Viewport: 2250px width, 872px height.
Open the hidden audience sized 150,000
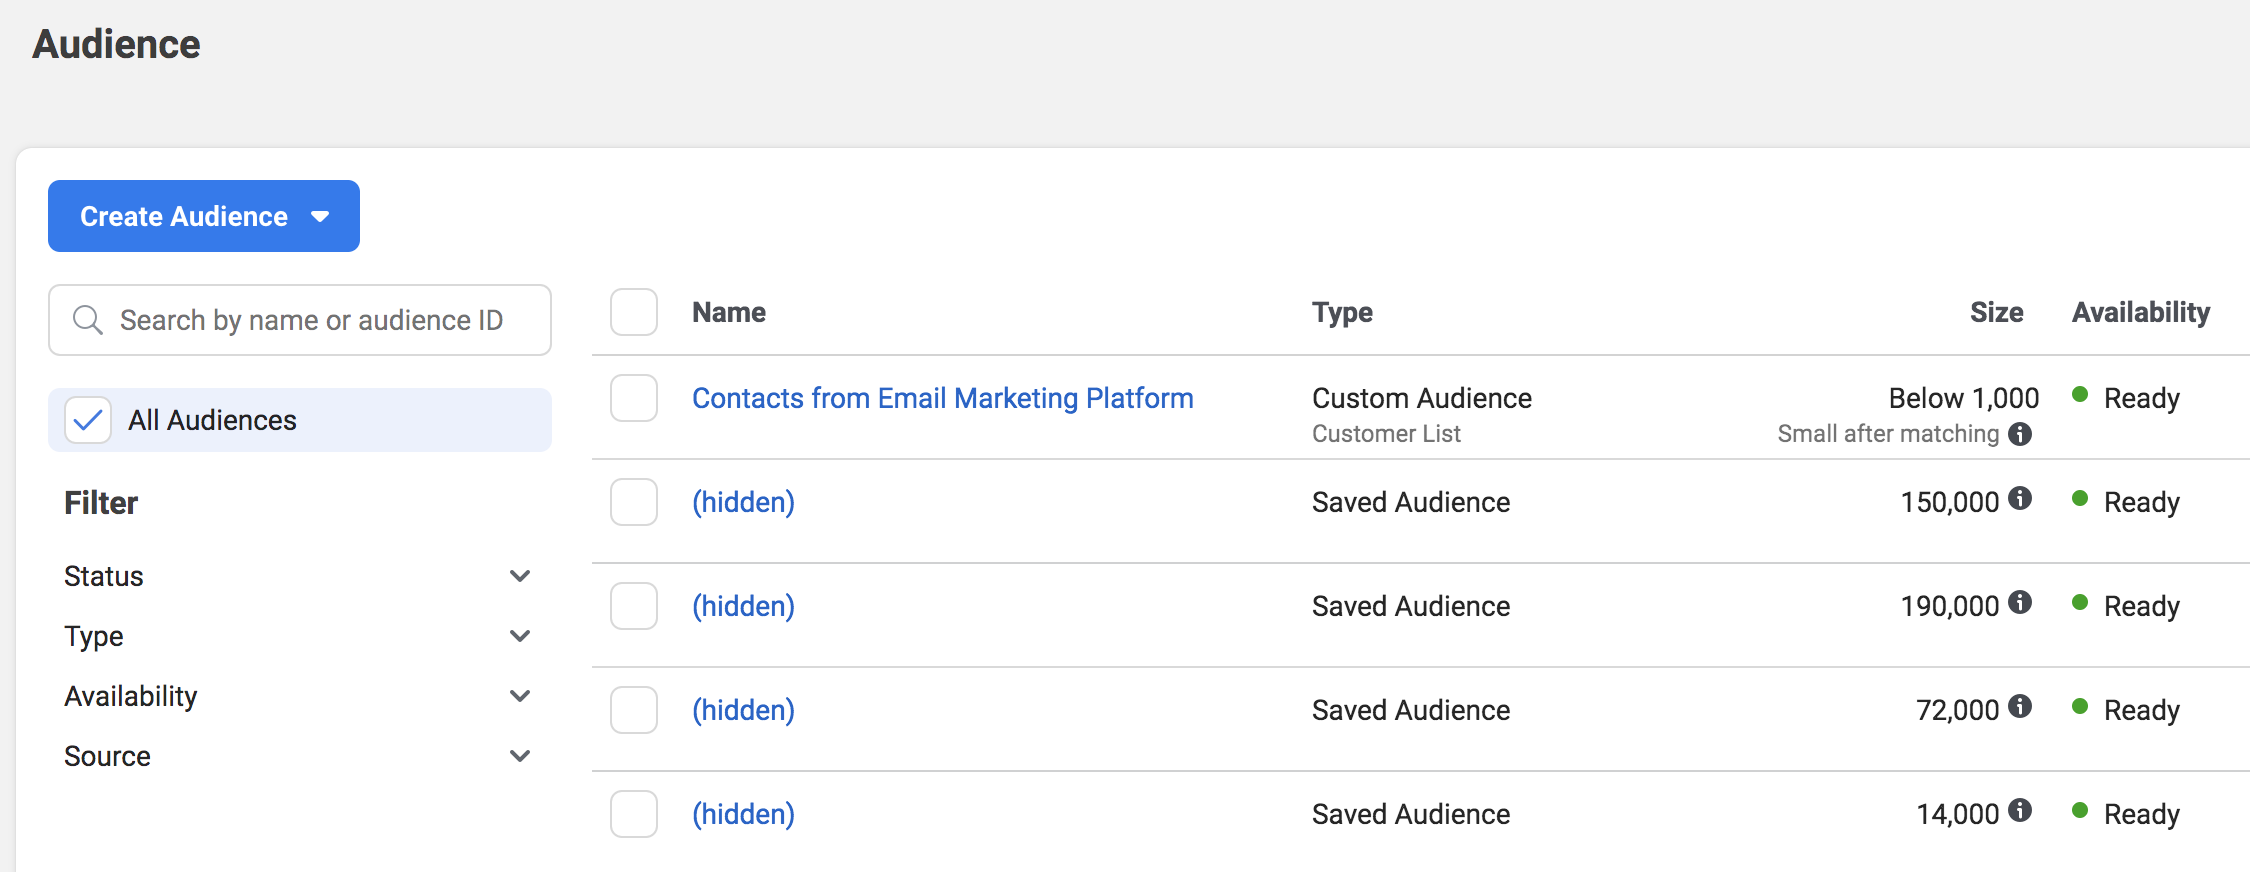[744, 502]
